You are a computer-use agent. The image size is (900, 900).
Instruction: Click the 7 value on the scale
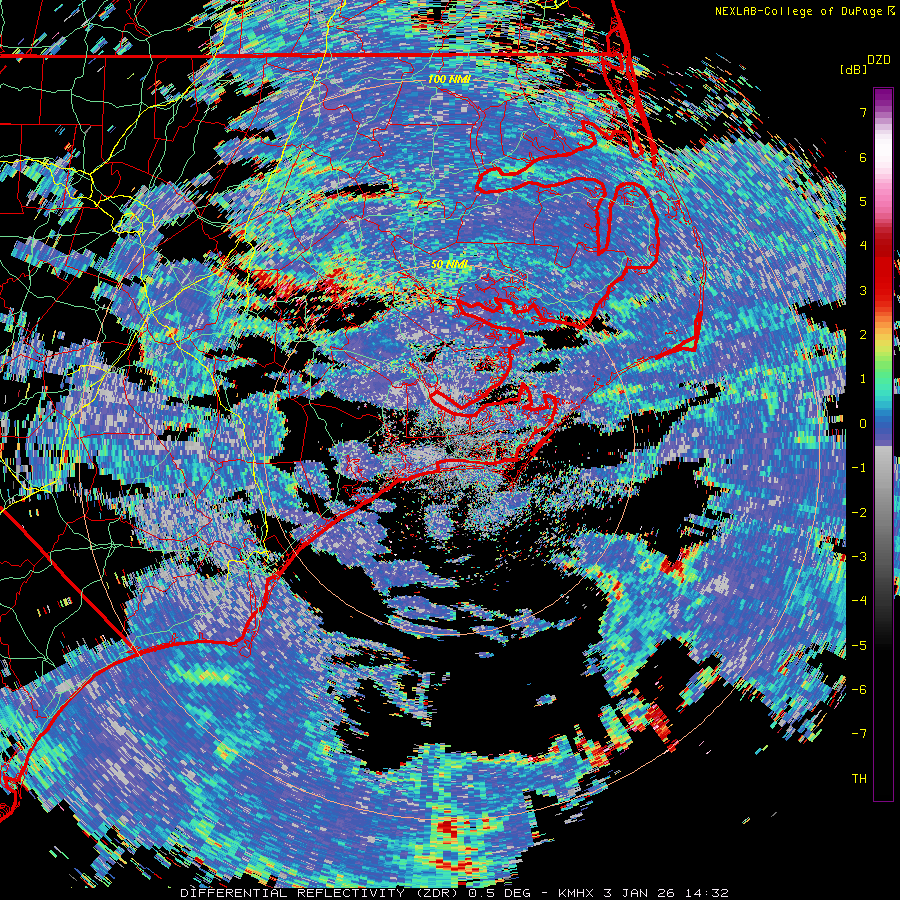(863, 112)
